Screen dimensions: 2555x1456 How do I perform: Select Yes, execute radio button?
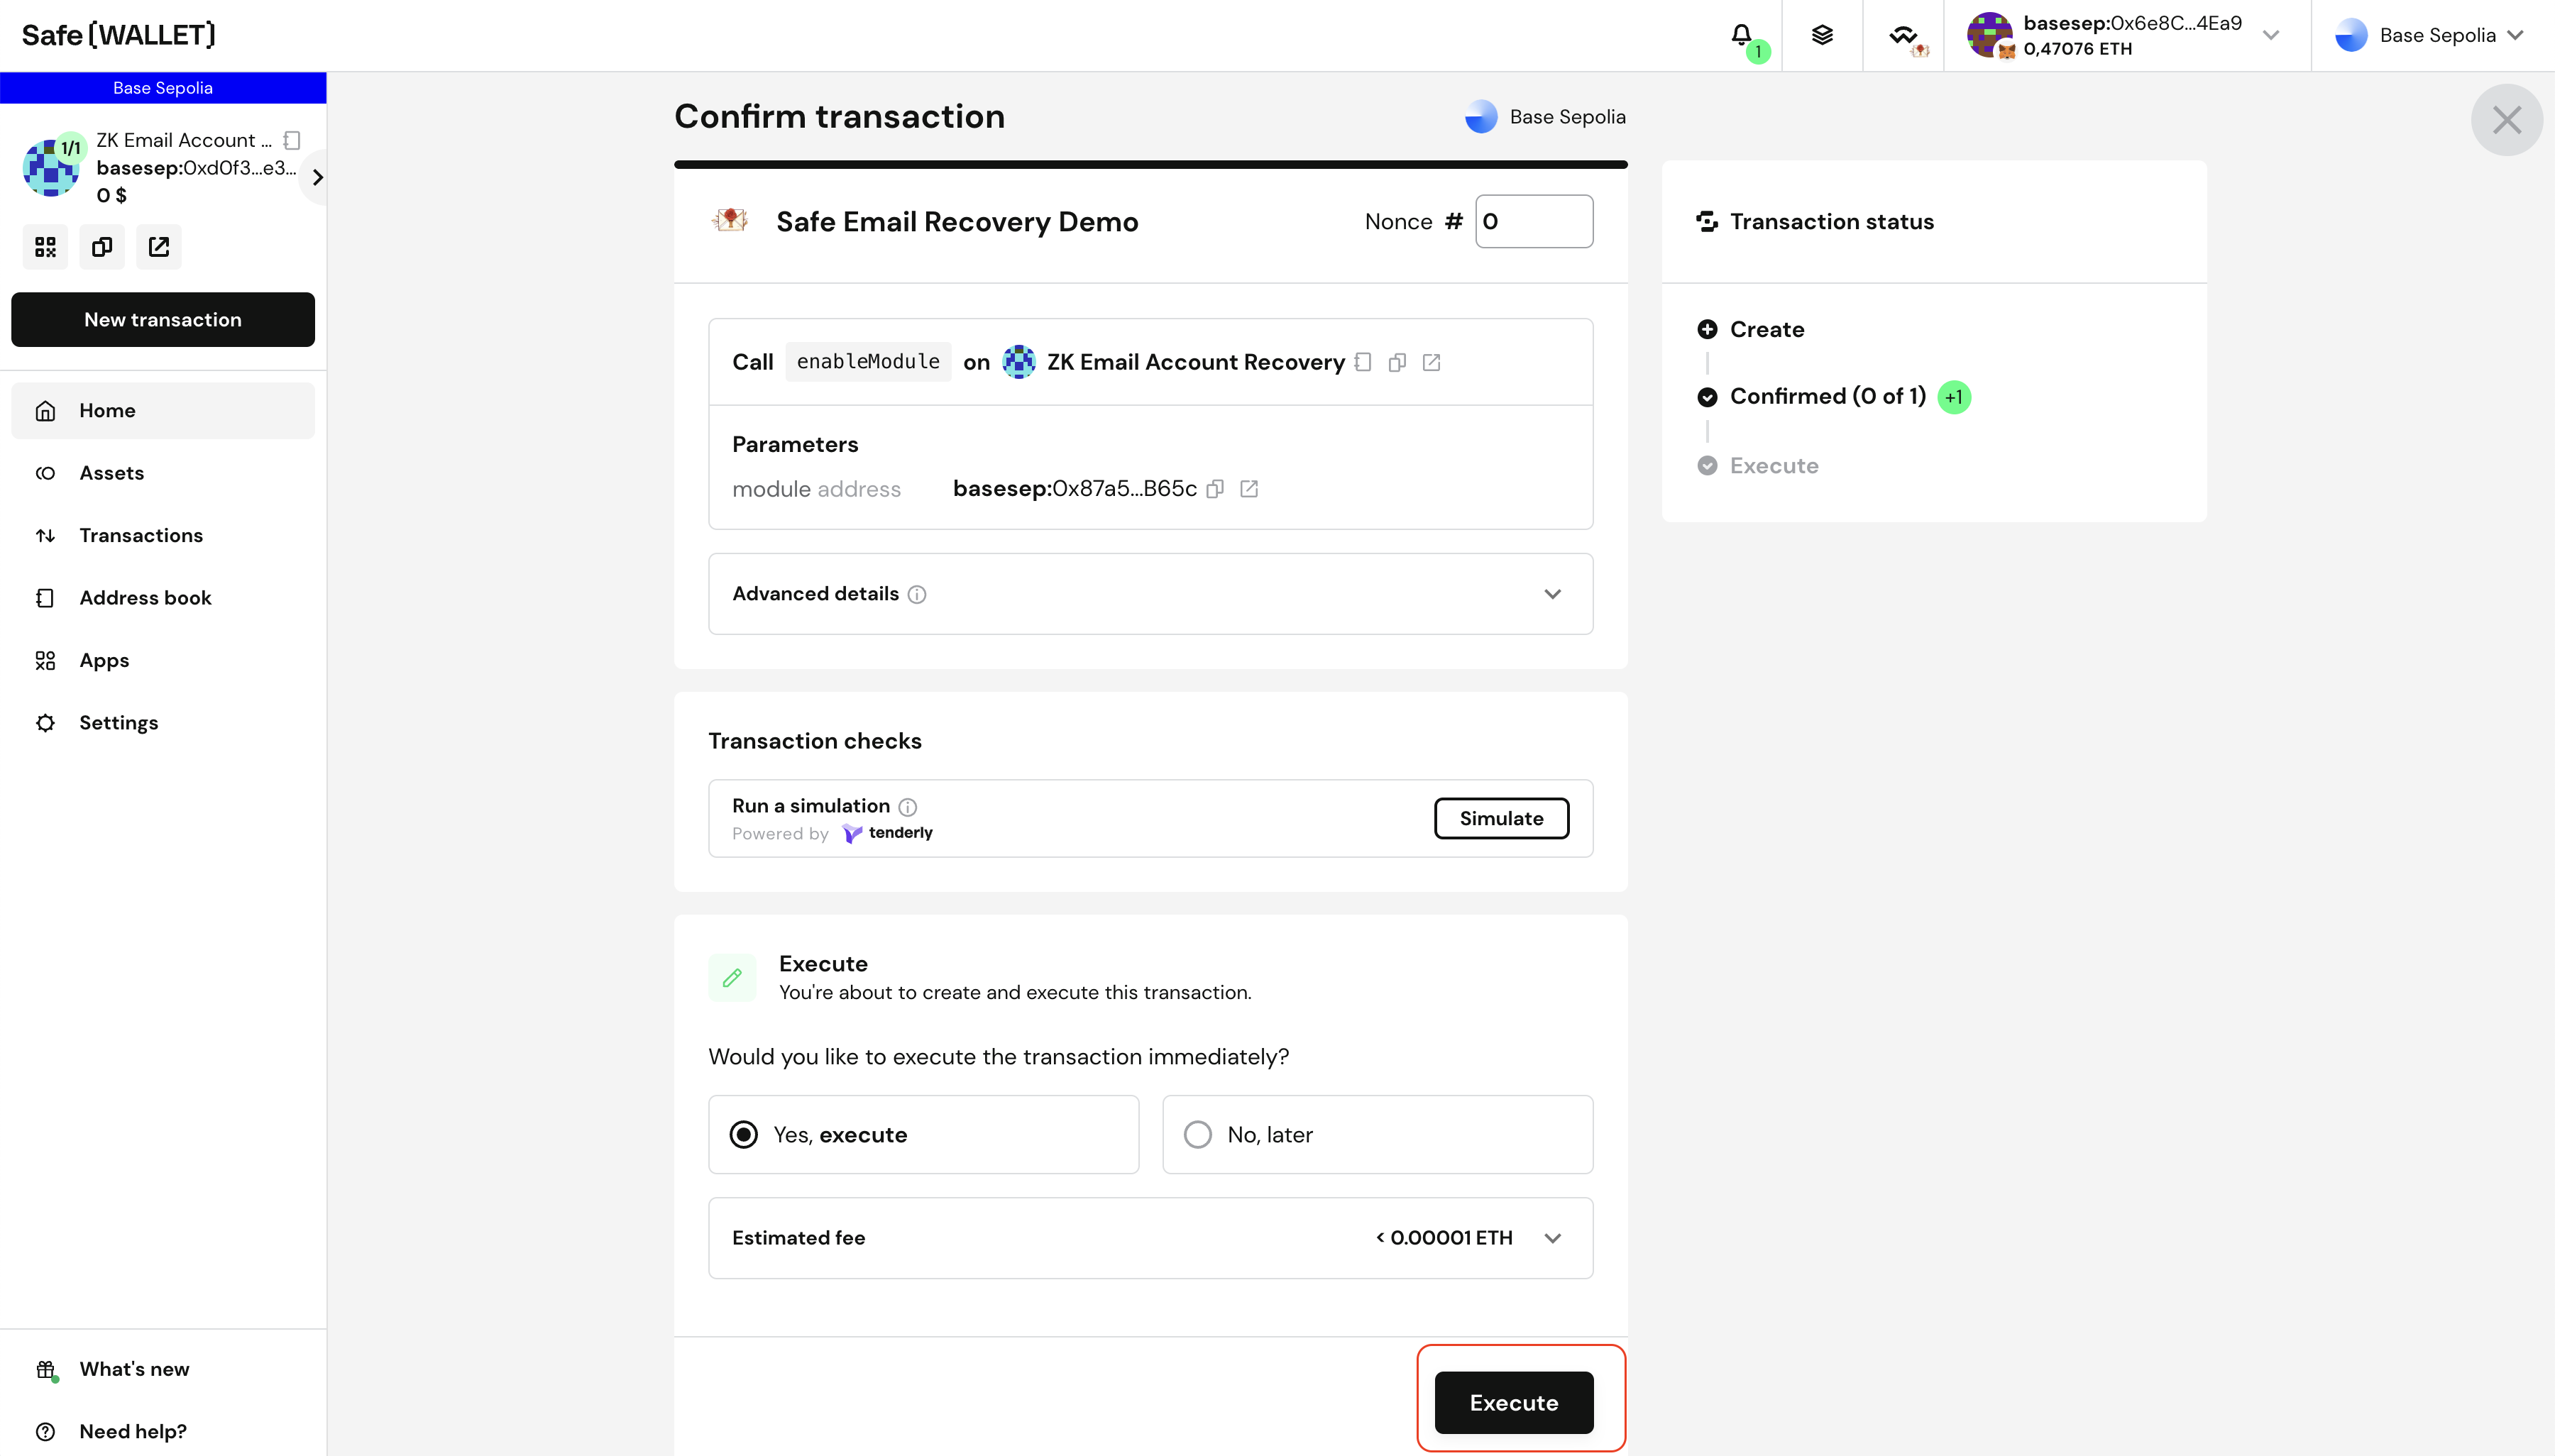742,1133
